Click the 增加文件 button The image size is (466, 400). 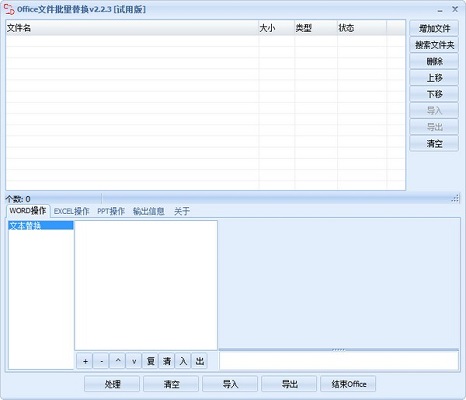pos(434,29)
